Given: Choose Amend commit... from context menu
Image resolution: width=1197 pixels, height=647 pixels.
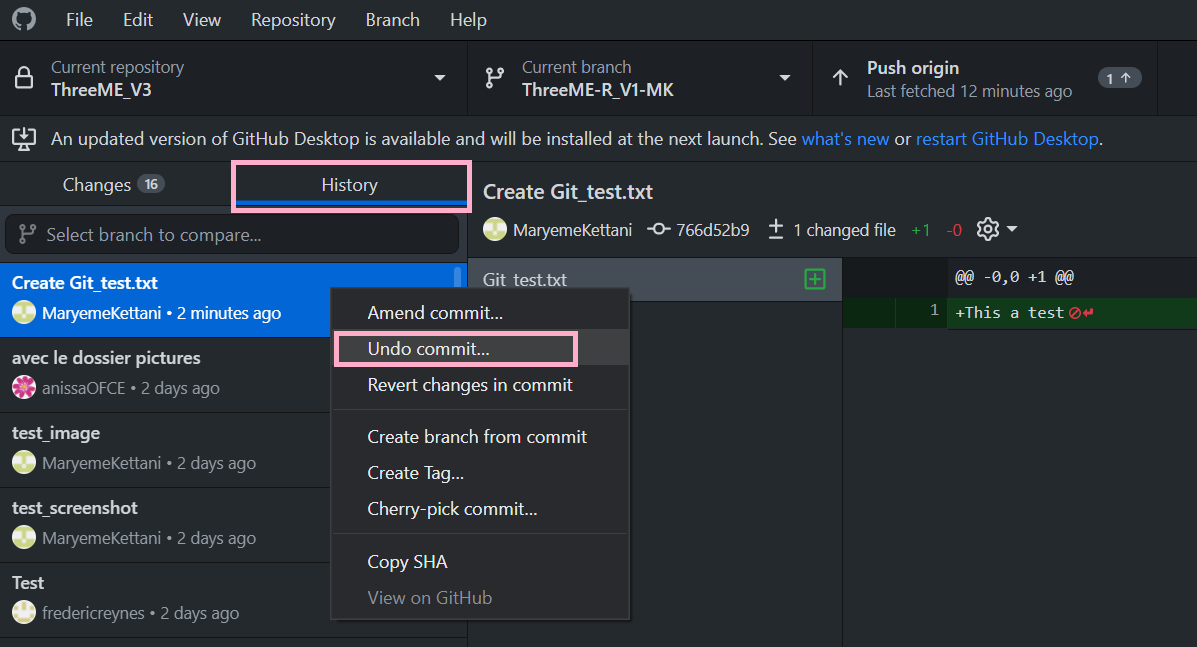Looking at the screenshot, I should pyautogui.click(x=480, y=313).
